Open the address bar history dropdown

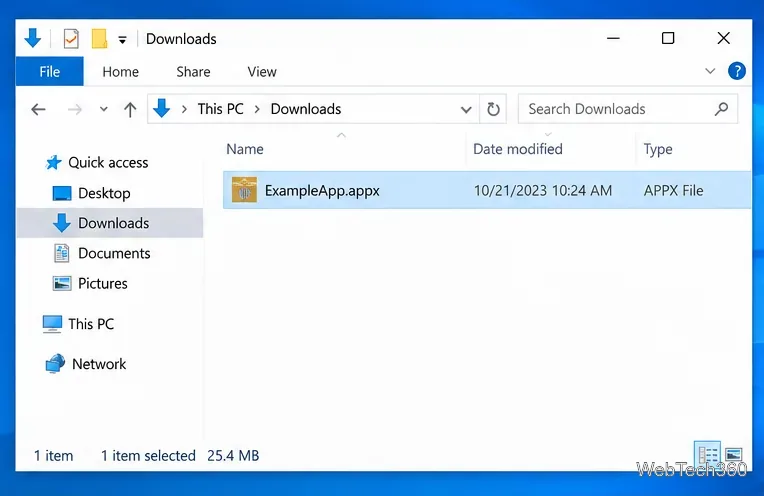(466, 109)
